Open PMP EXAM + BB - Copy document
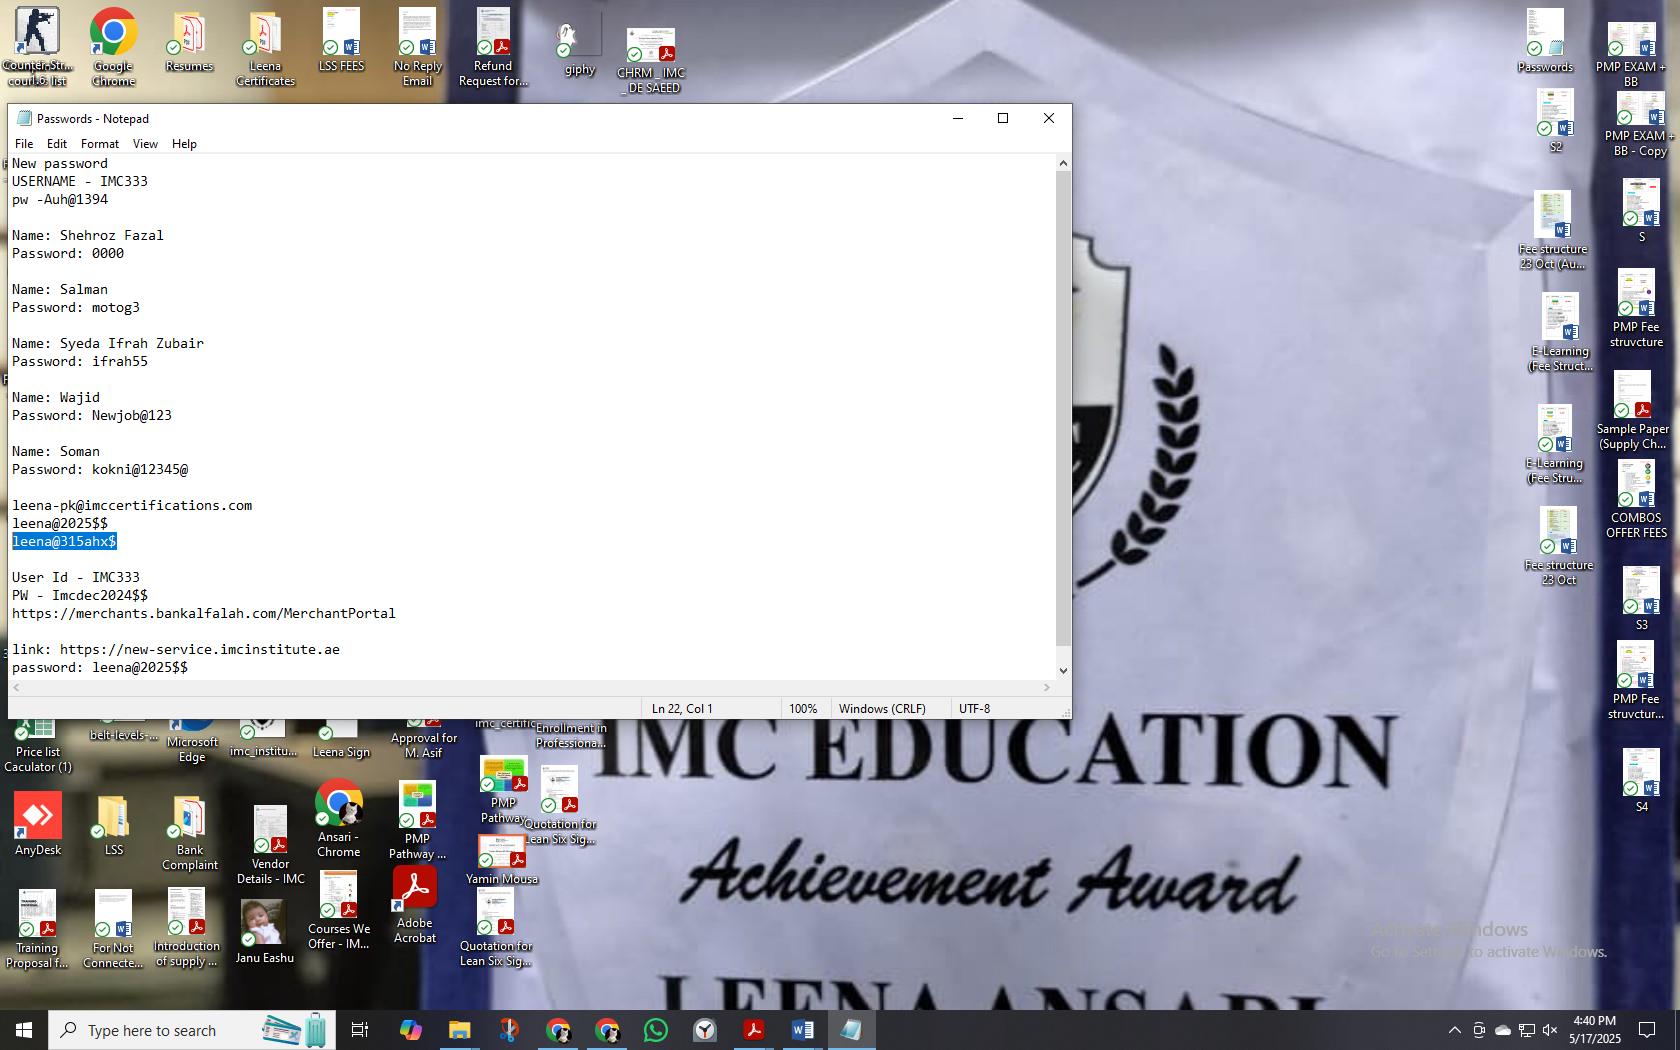The height and width of the screenshot is (1050, 1680). (1639, 124)
